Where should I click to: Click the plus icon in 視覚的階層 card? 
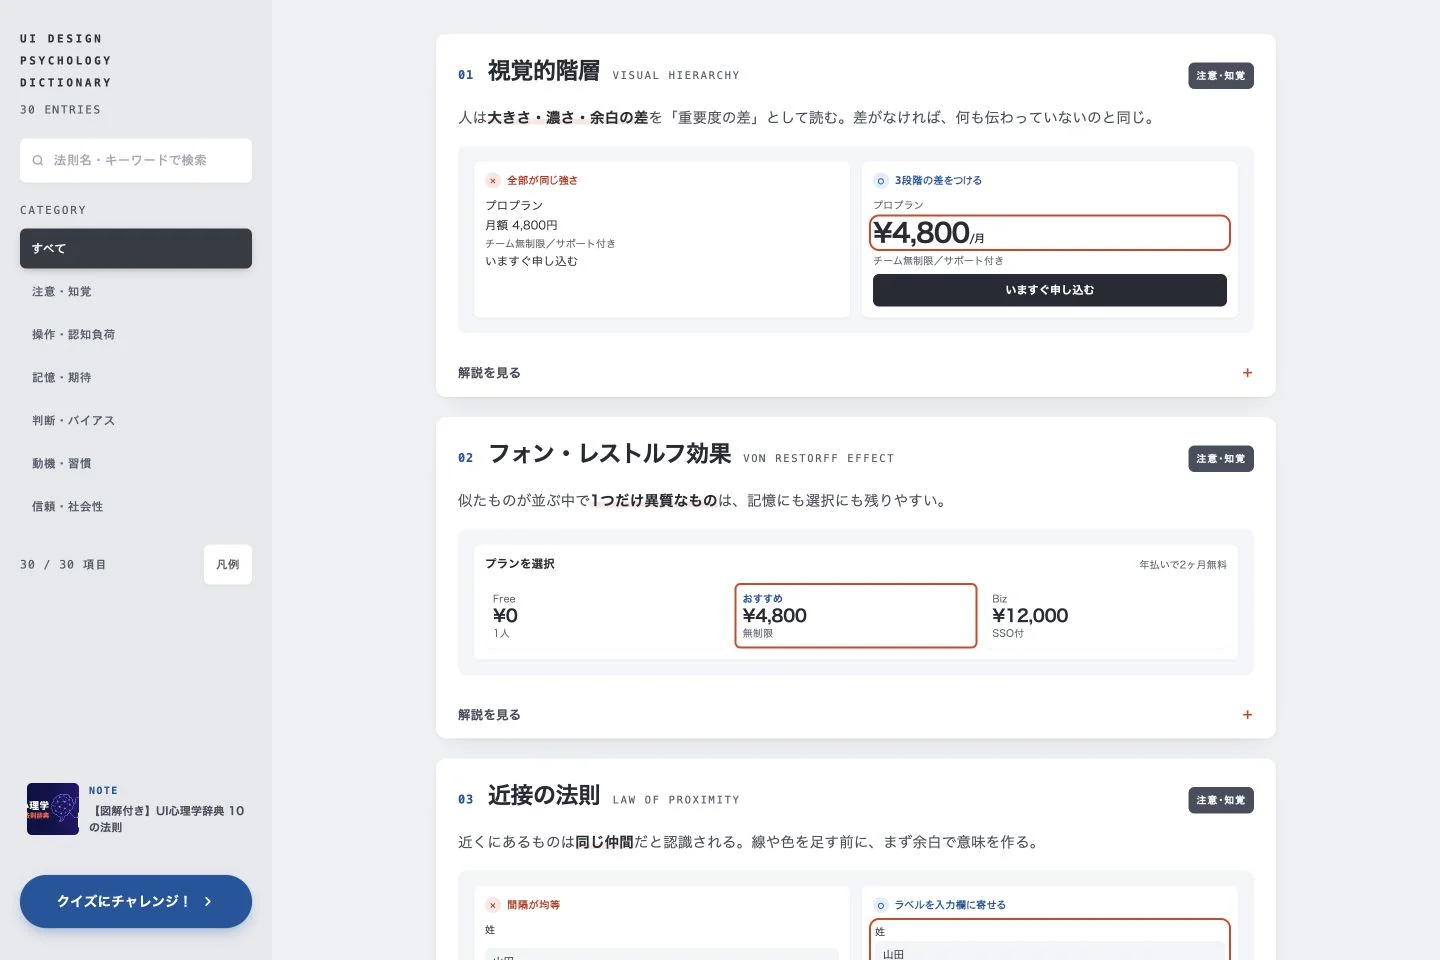tap(1247, 373)
